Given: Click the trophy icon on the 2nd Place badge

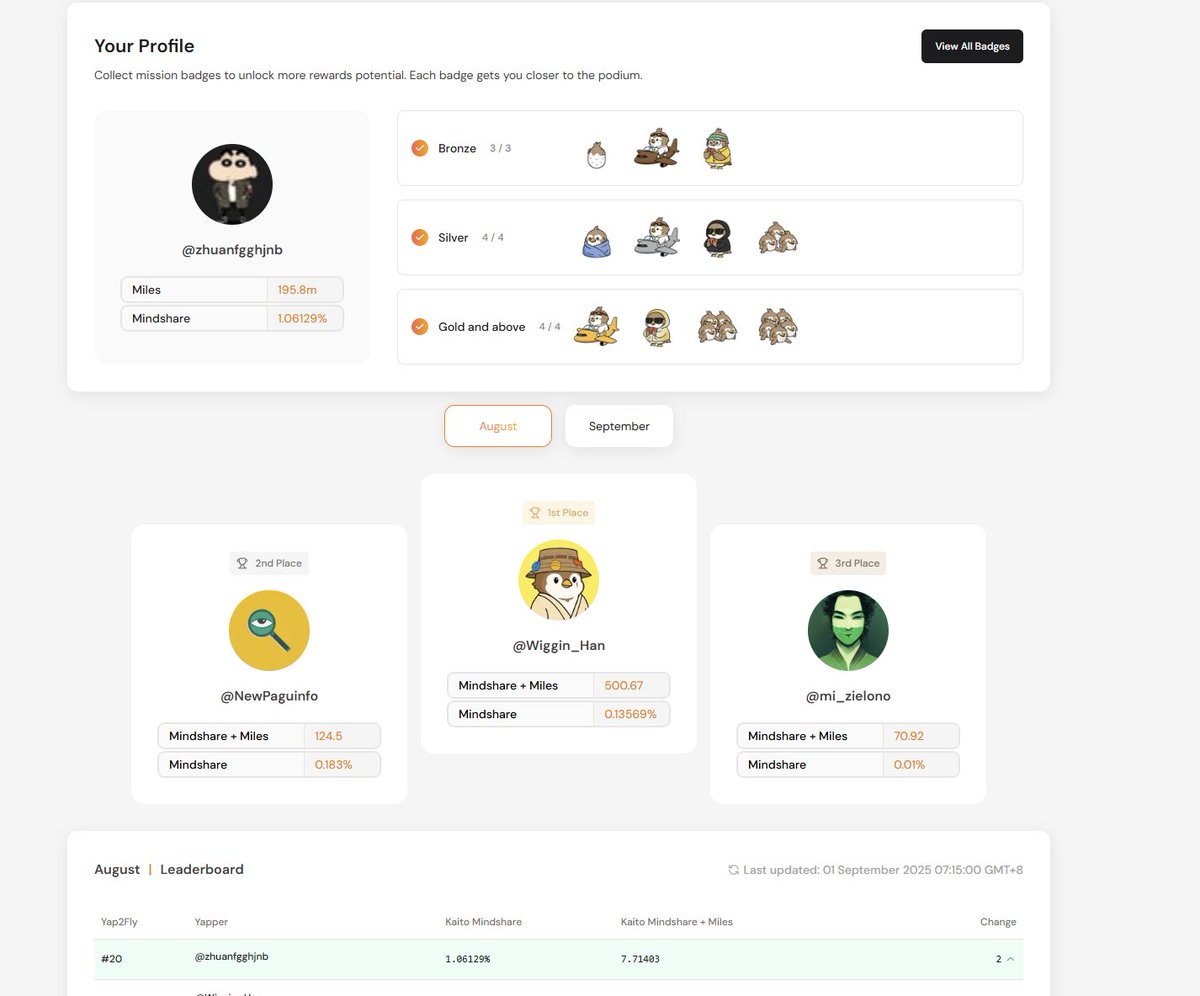Looking at the screenshot, I should (x=242, y=563).
